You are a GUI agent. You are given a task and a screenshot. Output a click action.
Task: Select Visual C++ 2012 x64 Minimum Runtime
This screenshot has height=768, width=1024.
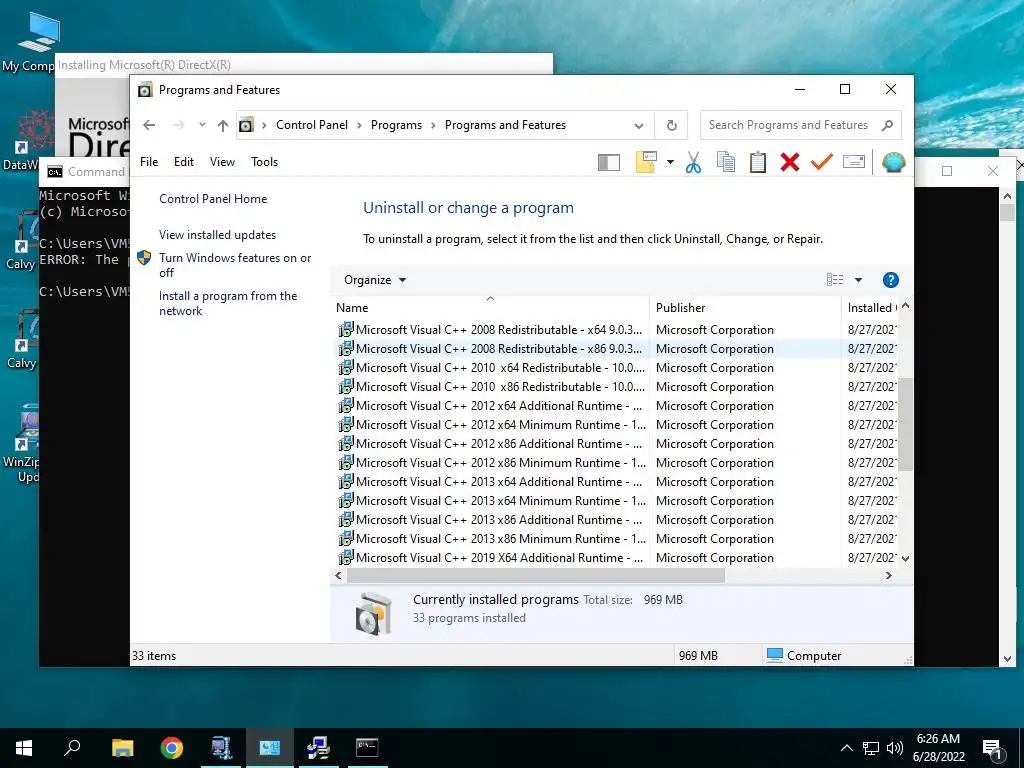click(615, 424)
